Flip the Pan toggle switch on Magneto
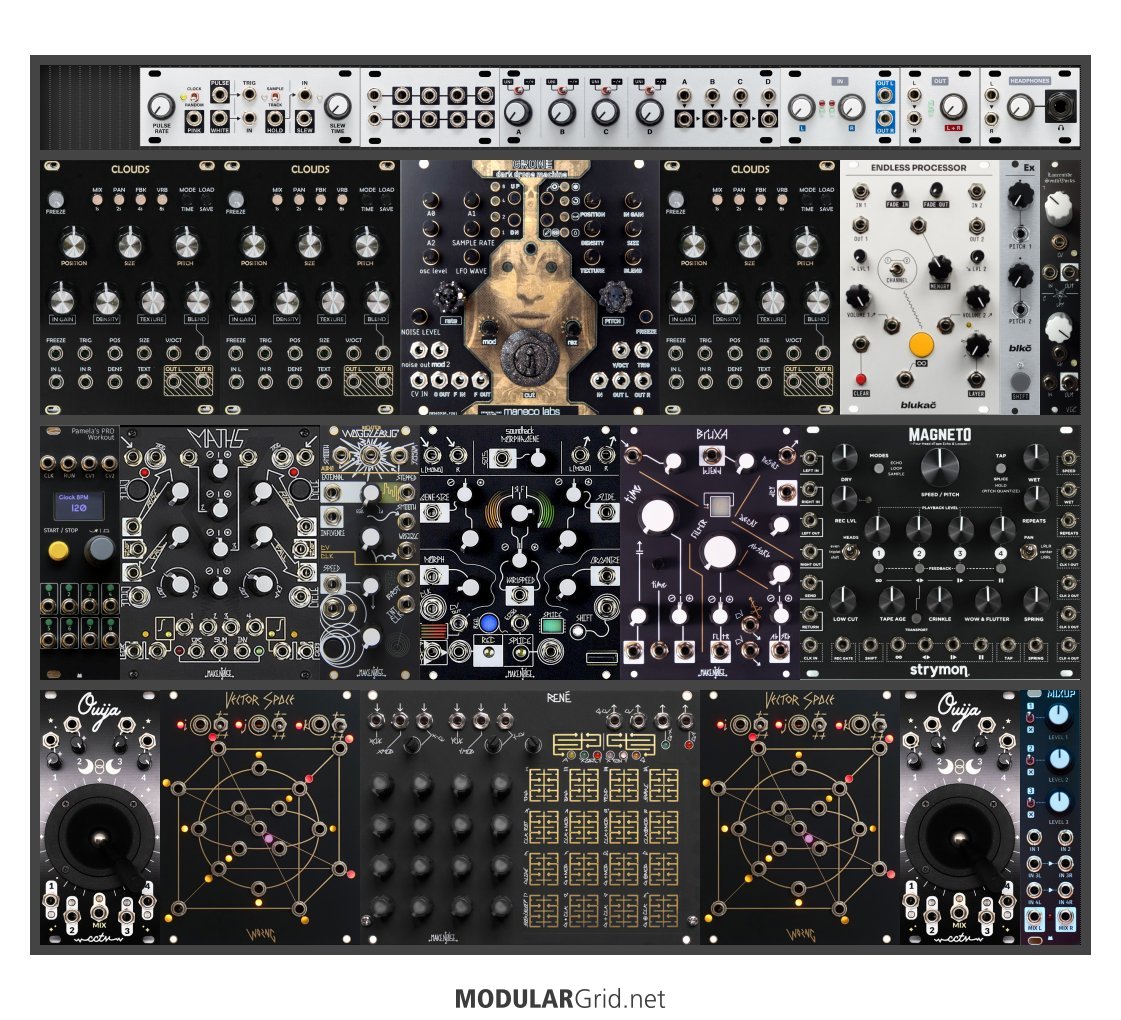 pos(1027,551)
